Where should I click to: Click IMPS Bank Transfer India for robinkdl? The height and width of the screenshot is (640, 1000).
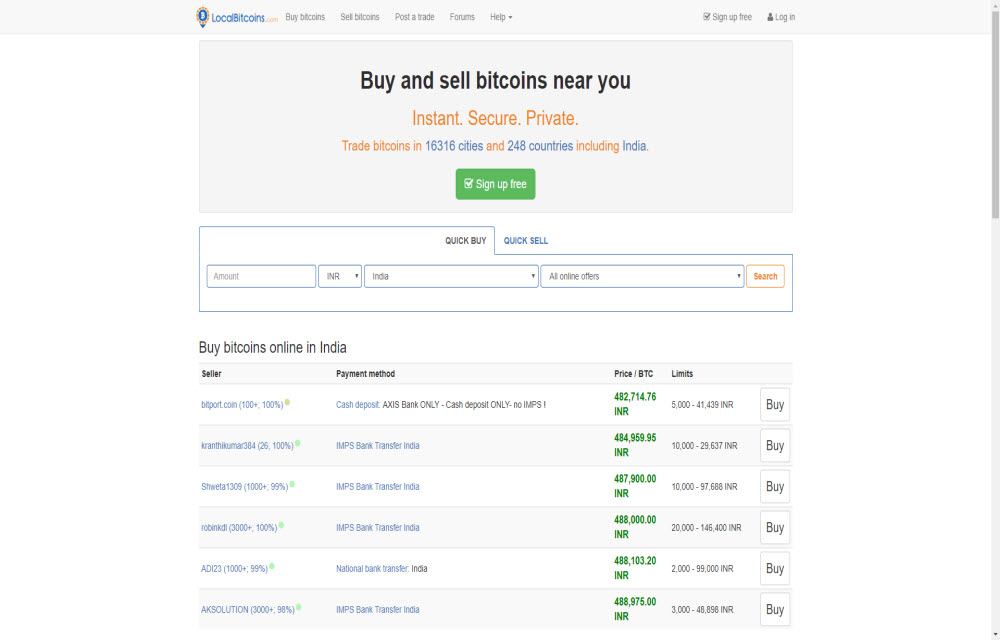pyautogui.click(x=378, y=528)
